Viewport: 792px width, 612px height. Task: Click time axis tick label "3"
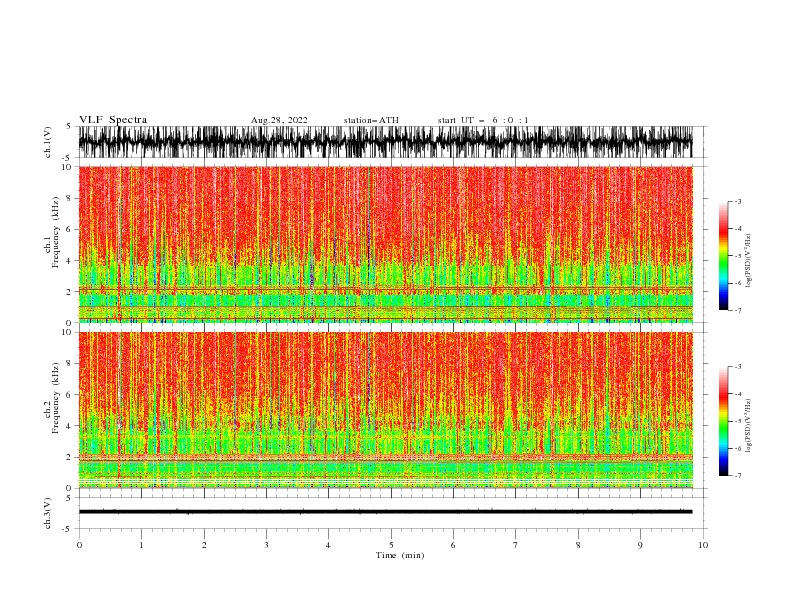[266, 545]
